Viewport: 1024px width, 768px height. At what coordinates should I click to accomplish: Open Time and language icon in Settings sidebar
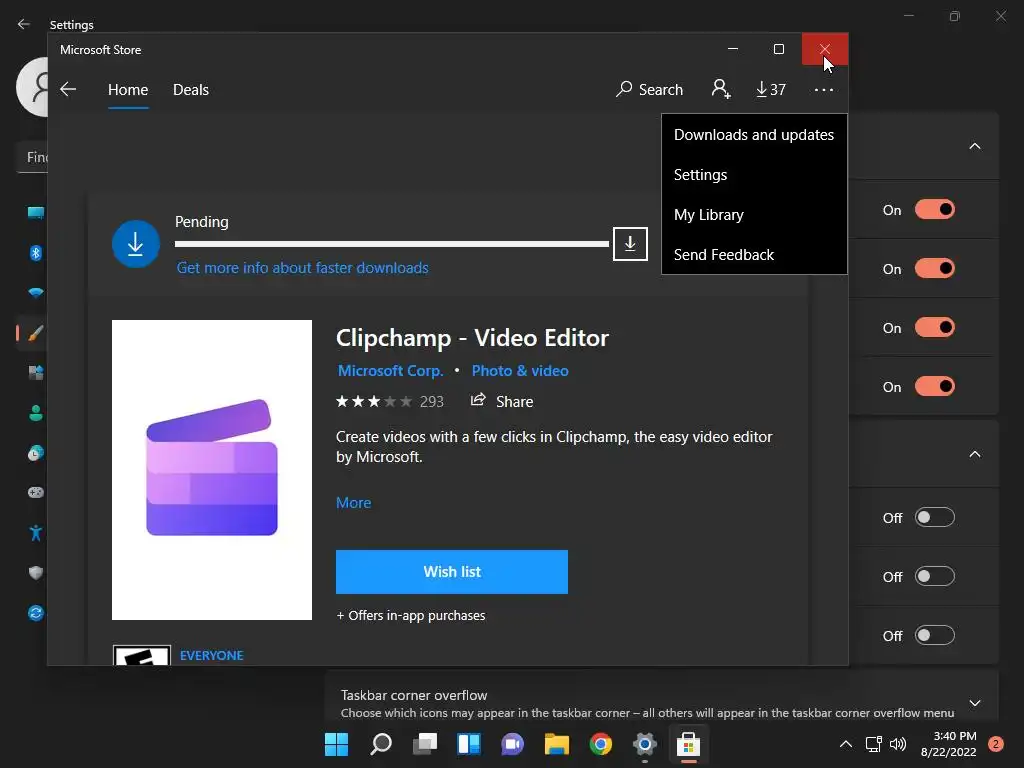pos(36,453)
